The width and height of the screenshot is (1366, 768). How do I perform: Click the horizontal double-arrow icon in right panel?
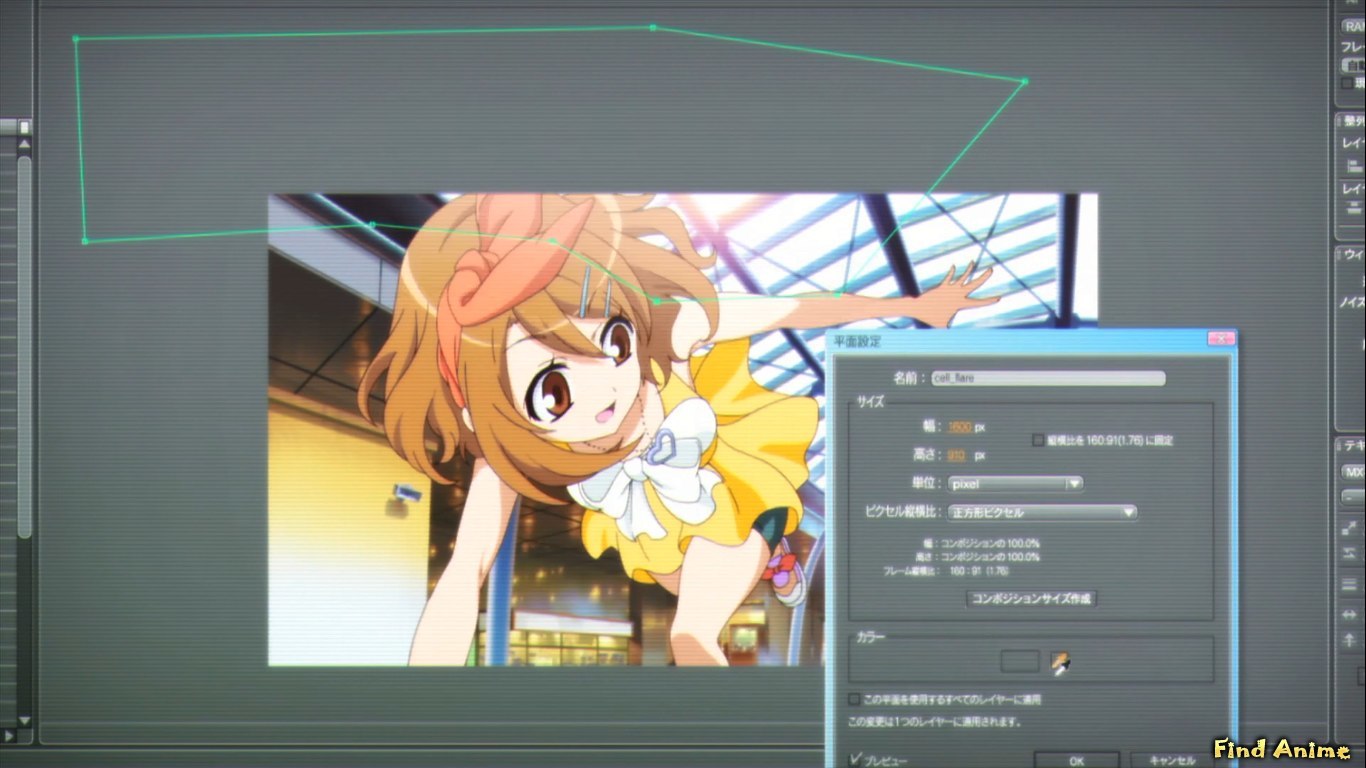pos(1350,614)
